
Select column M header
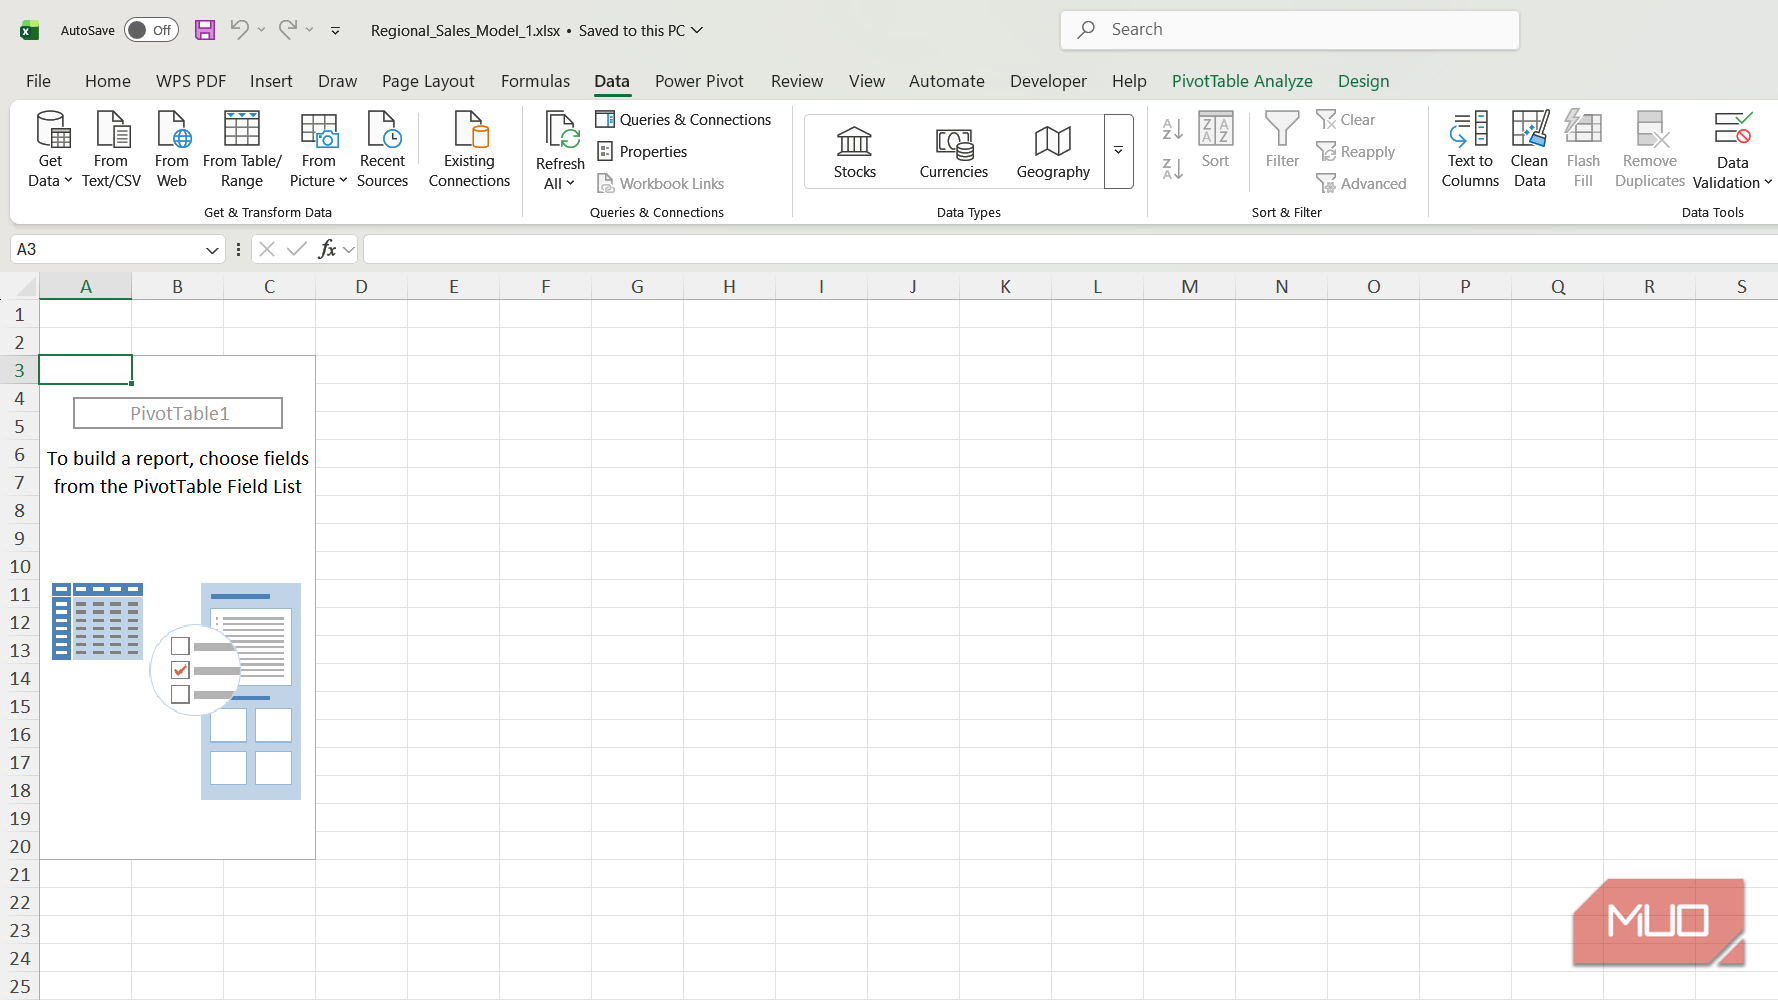(1189, 287)
